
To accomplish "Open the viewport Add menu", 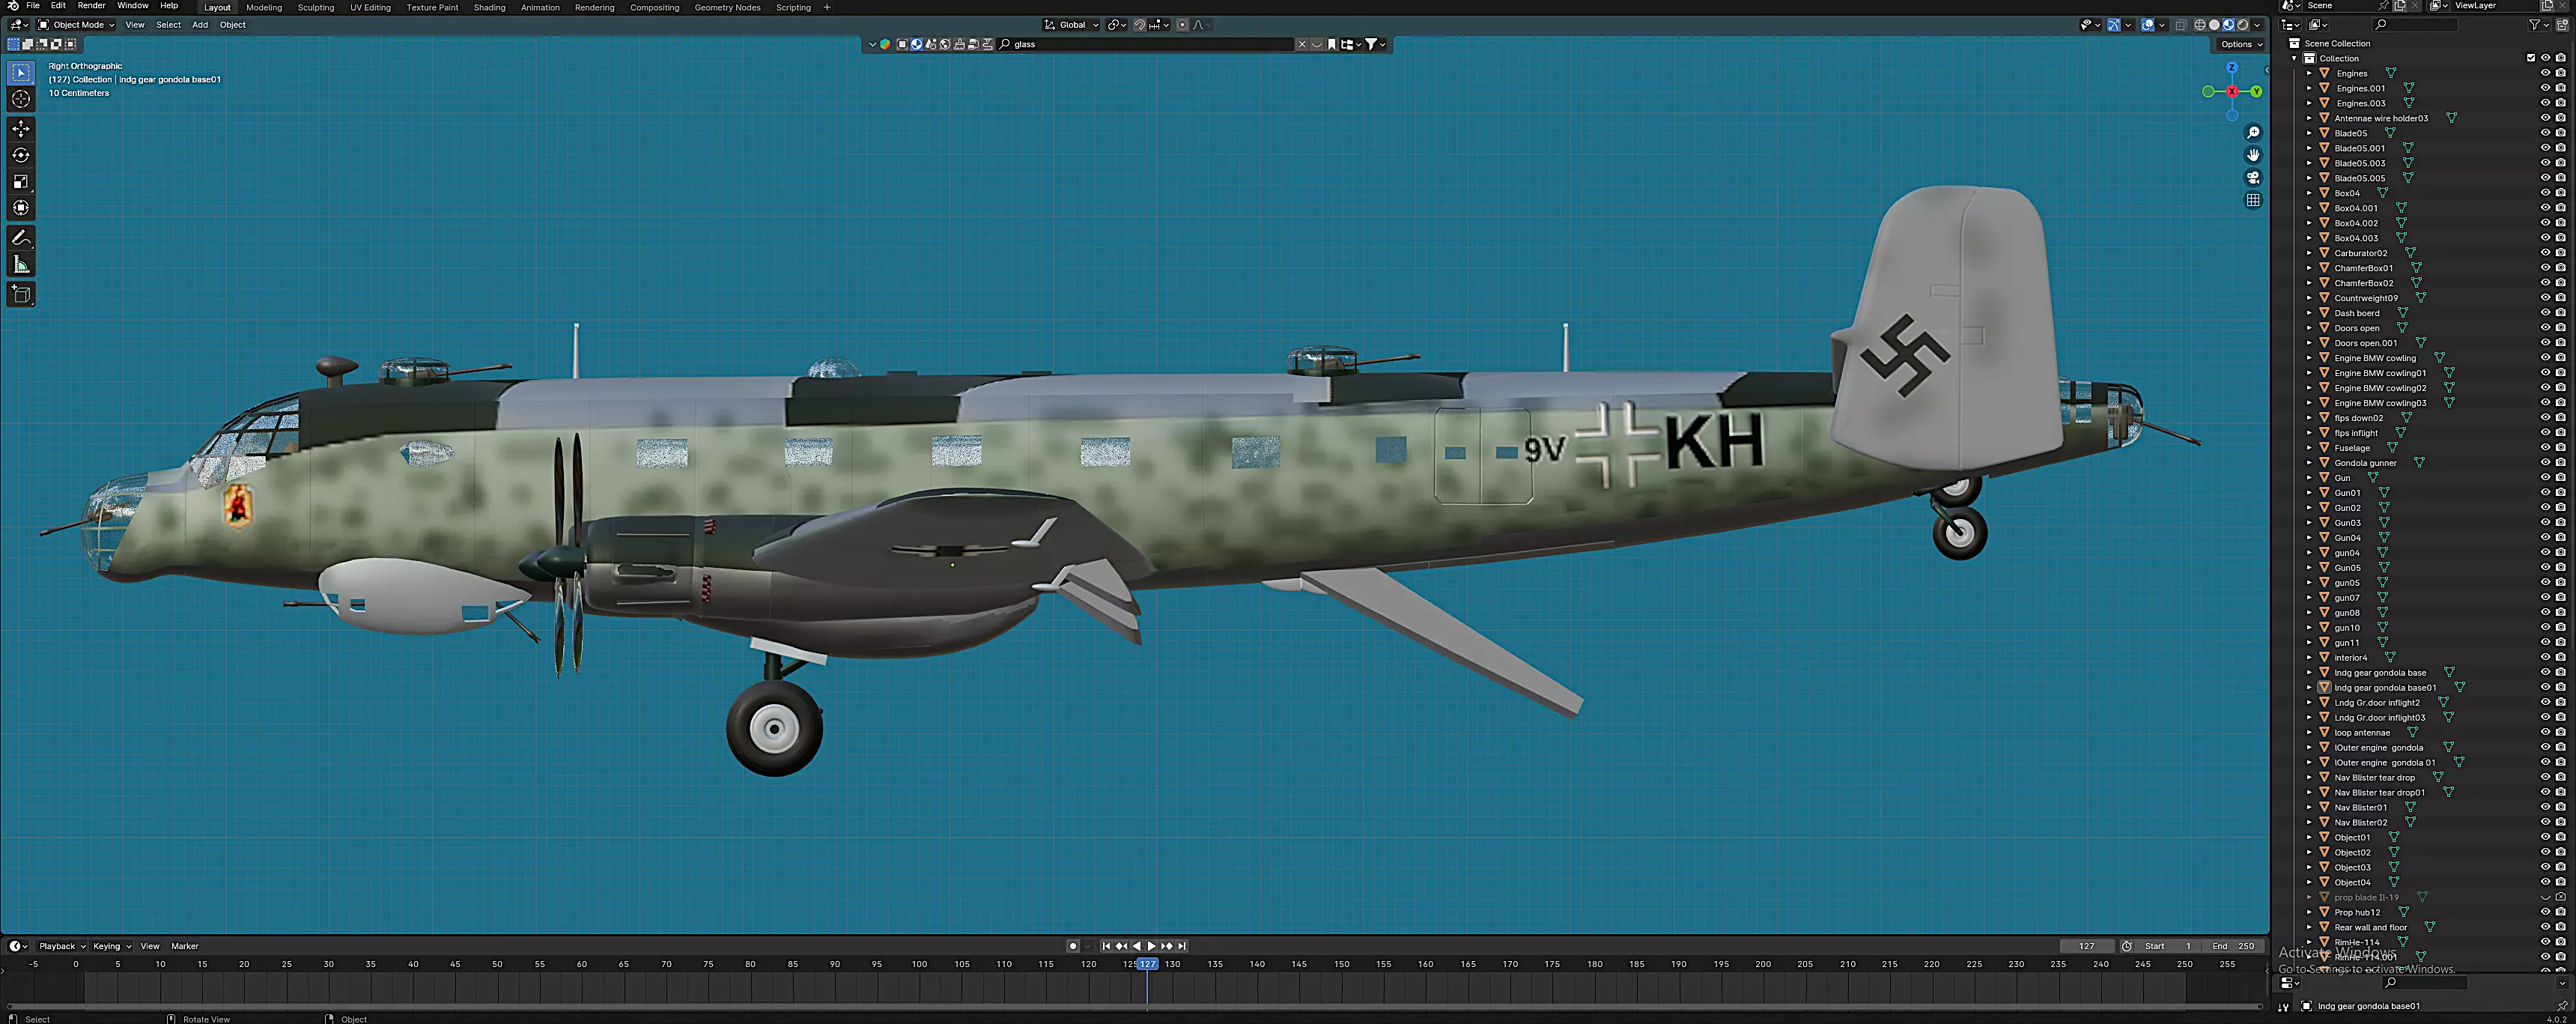I will click(200, 25).
